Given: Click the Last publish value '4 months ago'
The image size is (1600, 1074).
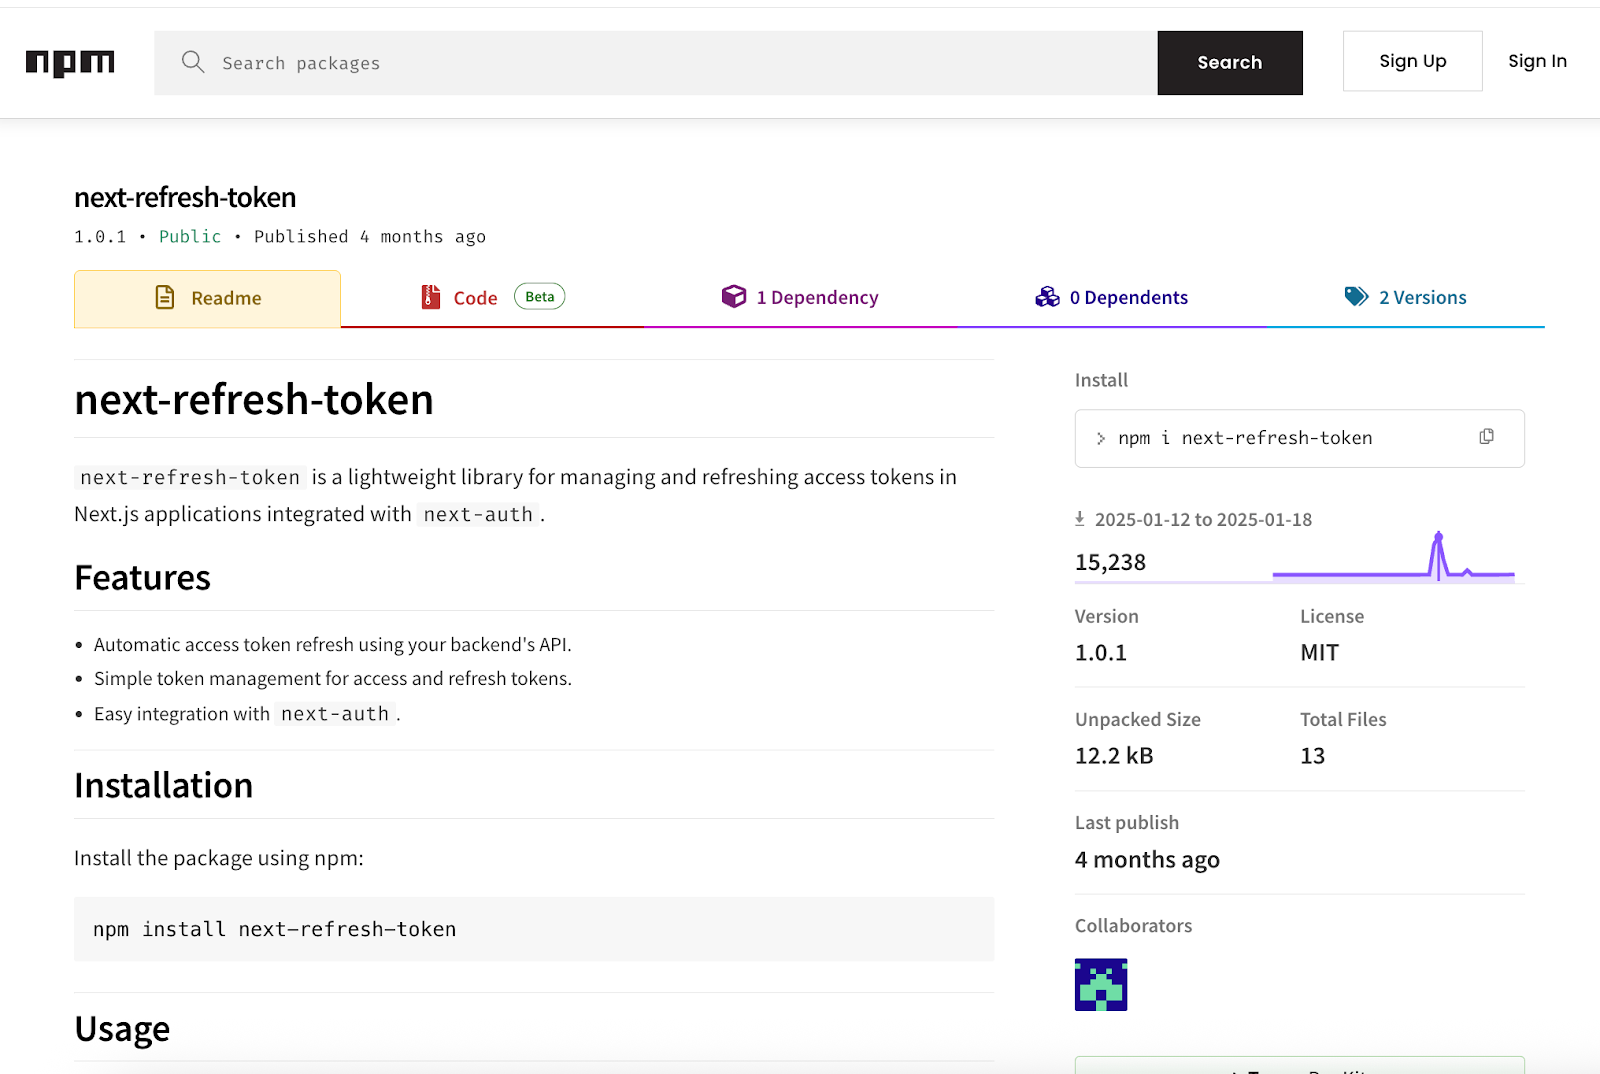Looking at the screenshot, I should tap(1147, 860).
